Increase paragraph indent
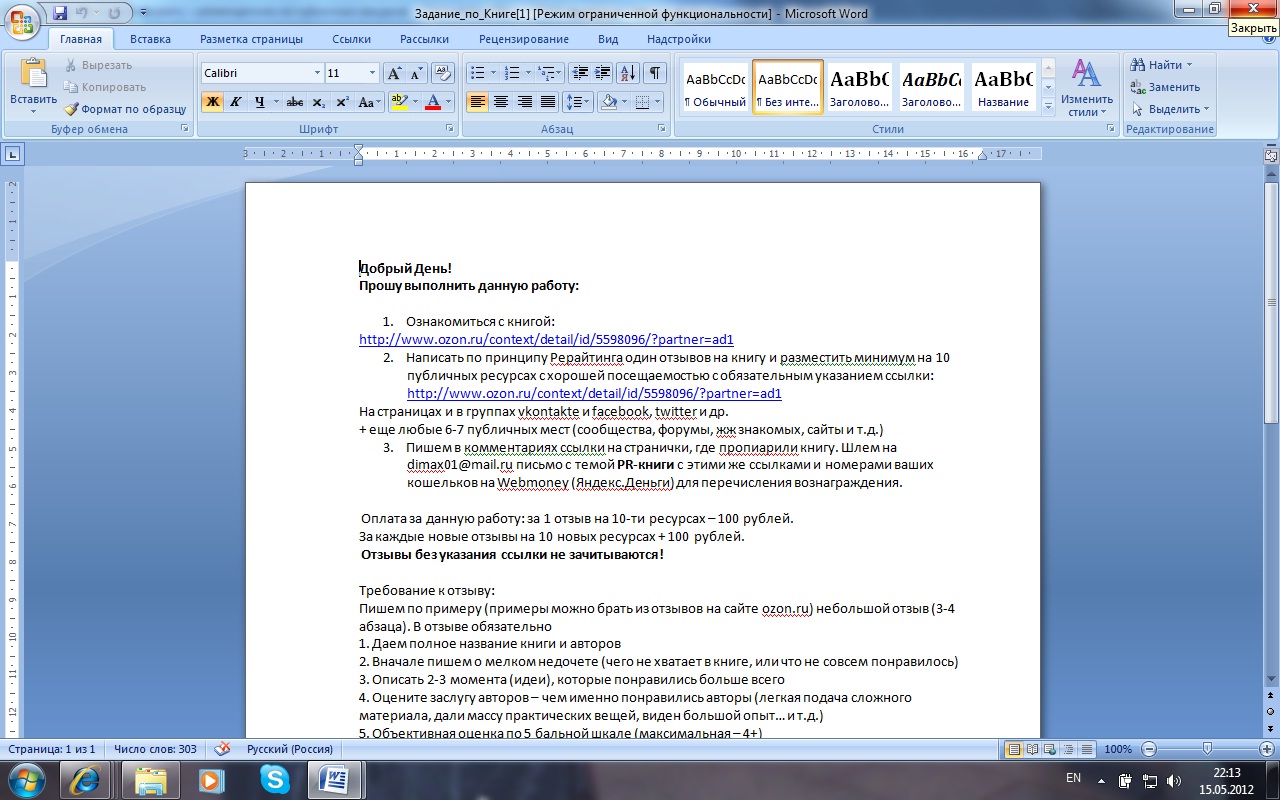 pyautogui.click(x=602, y=73)
